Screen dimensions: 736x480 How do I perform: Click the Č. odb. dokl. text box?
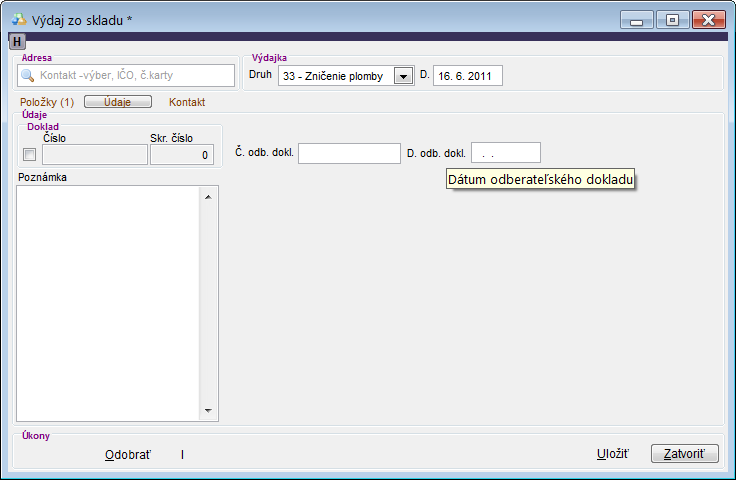coord(349,153)
